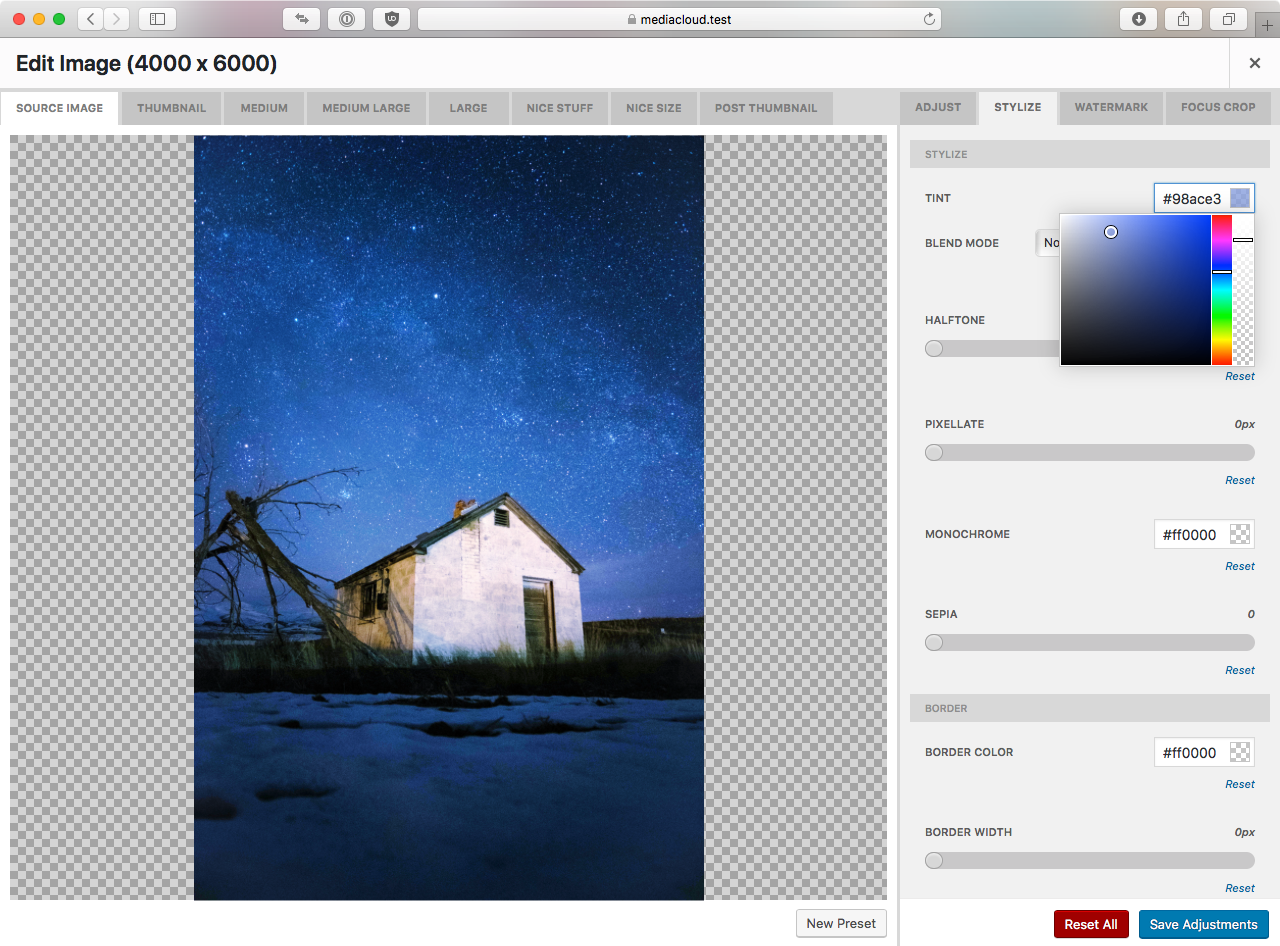Open the Focus Crop tab

click(x=1217, y=107)
